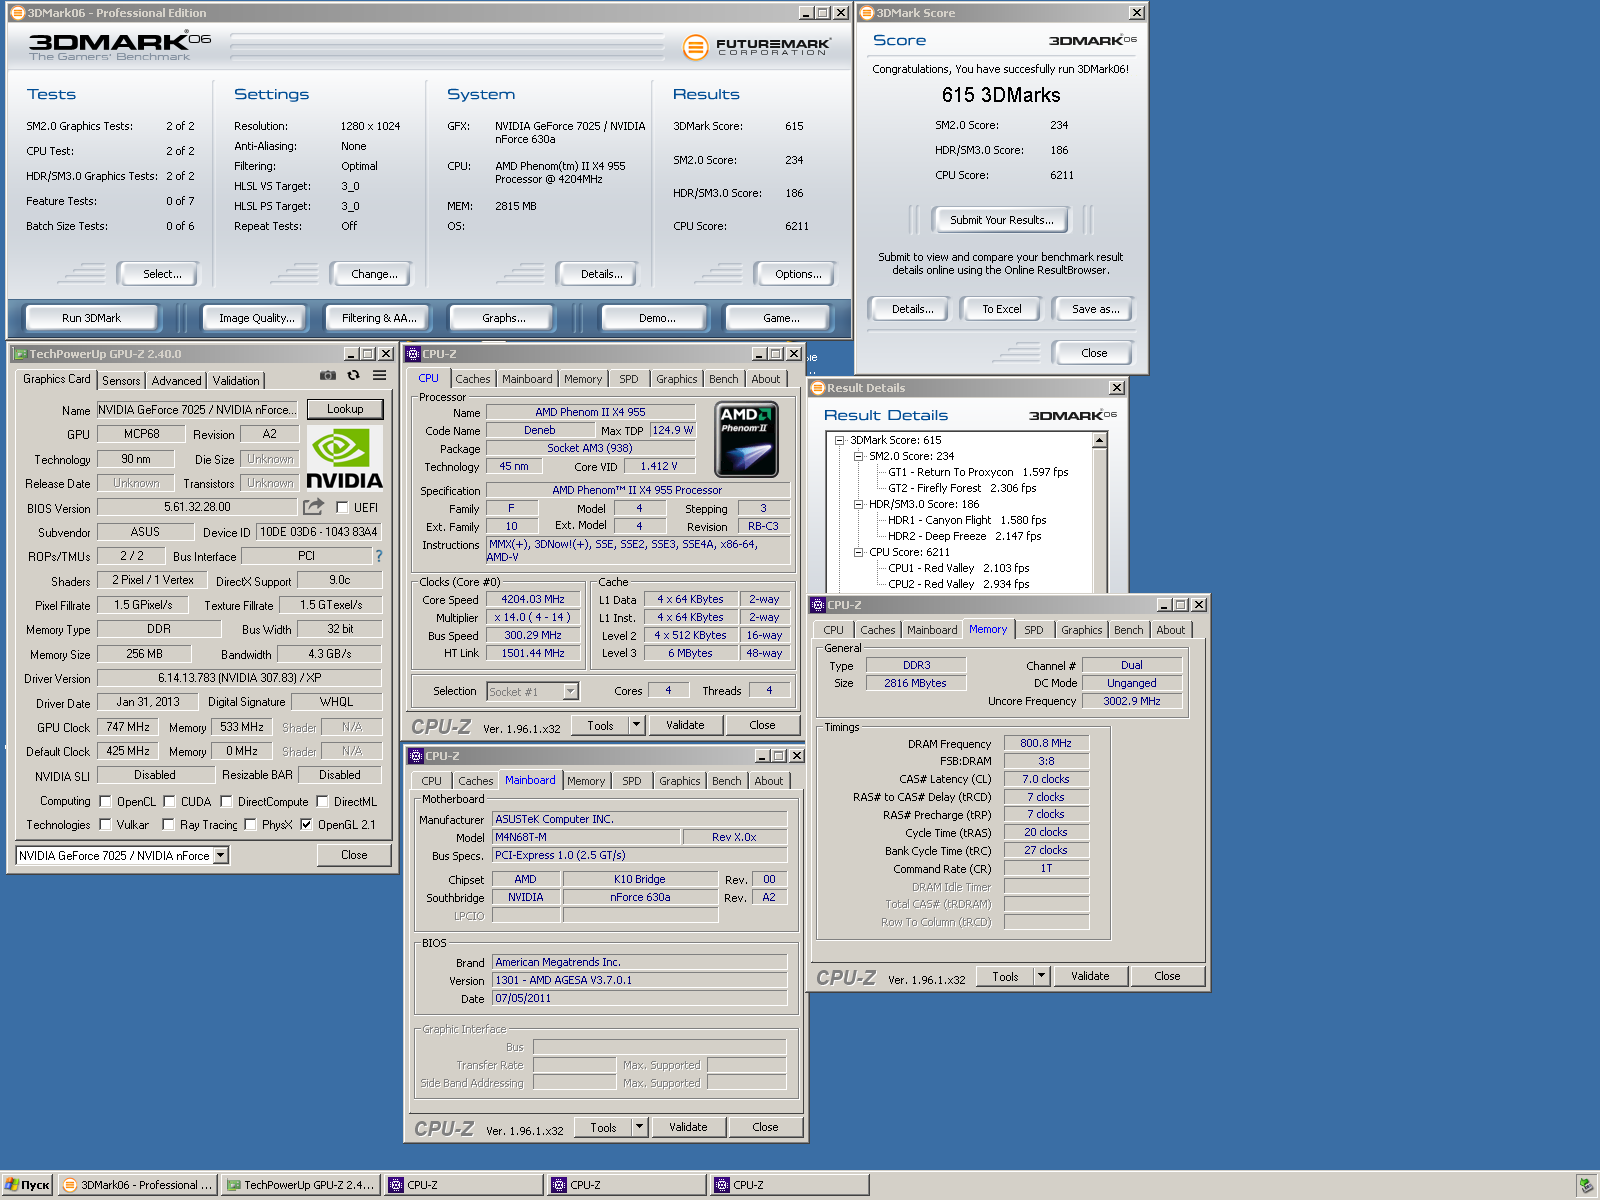This screenshot has height=1200, width=1600.
Task: Click scroll-up arrow in Result Details
Action: [1100, 441]
